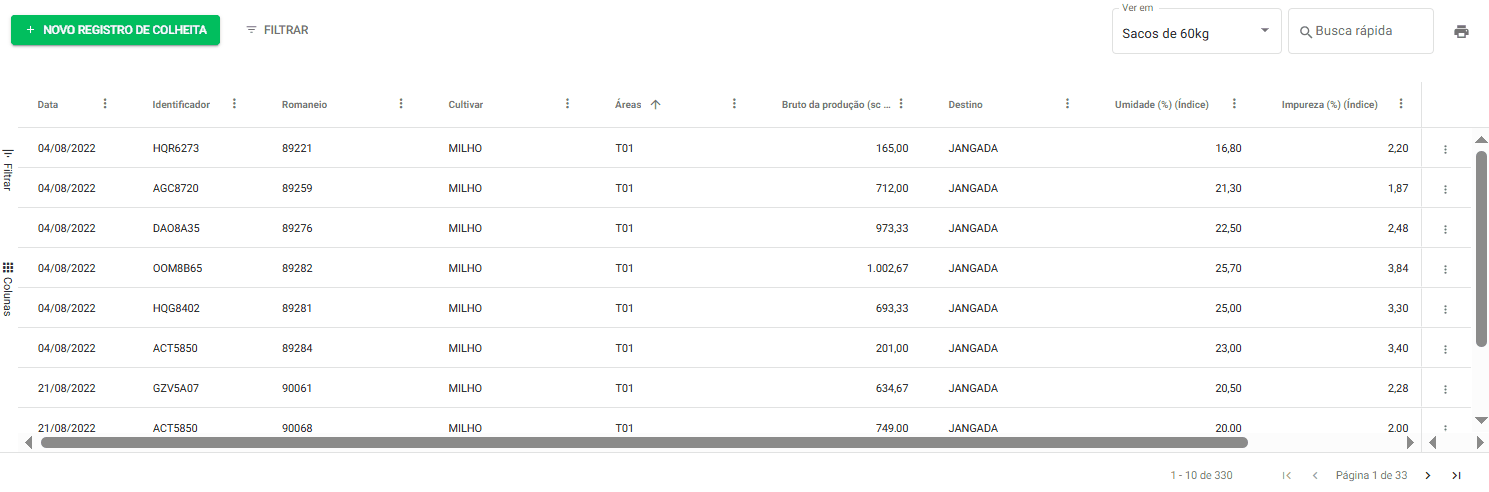Go to next page of results
Viewport: 1489px width, 492px height.
coord(1427,475)
